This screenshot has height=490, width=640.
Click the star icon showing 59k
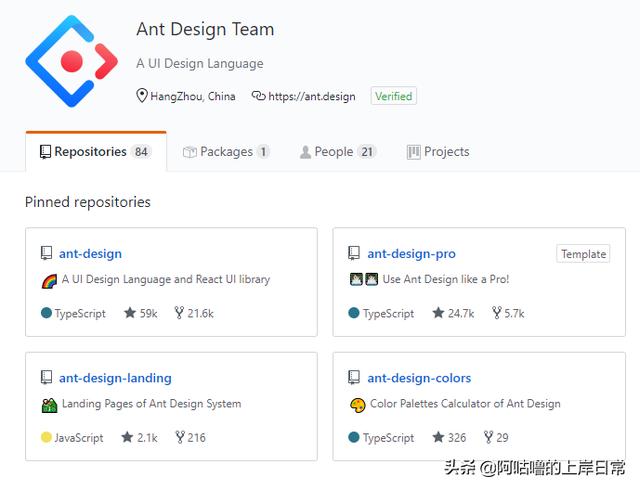(130, 313)
